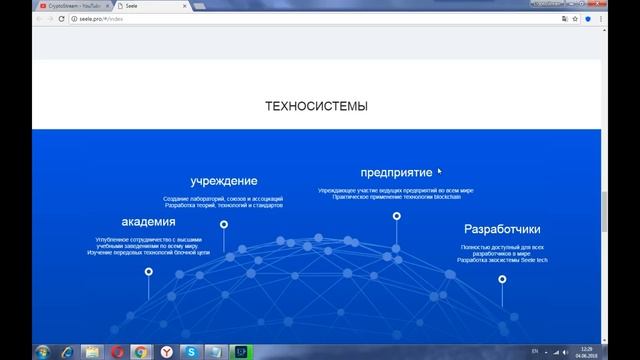This screenshot has height=360, width=640.
Task: Launch Internet Explorer from the taskbar
Action: coord(67,352)
